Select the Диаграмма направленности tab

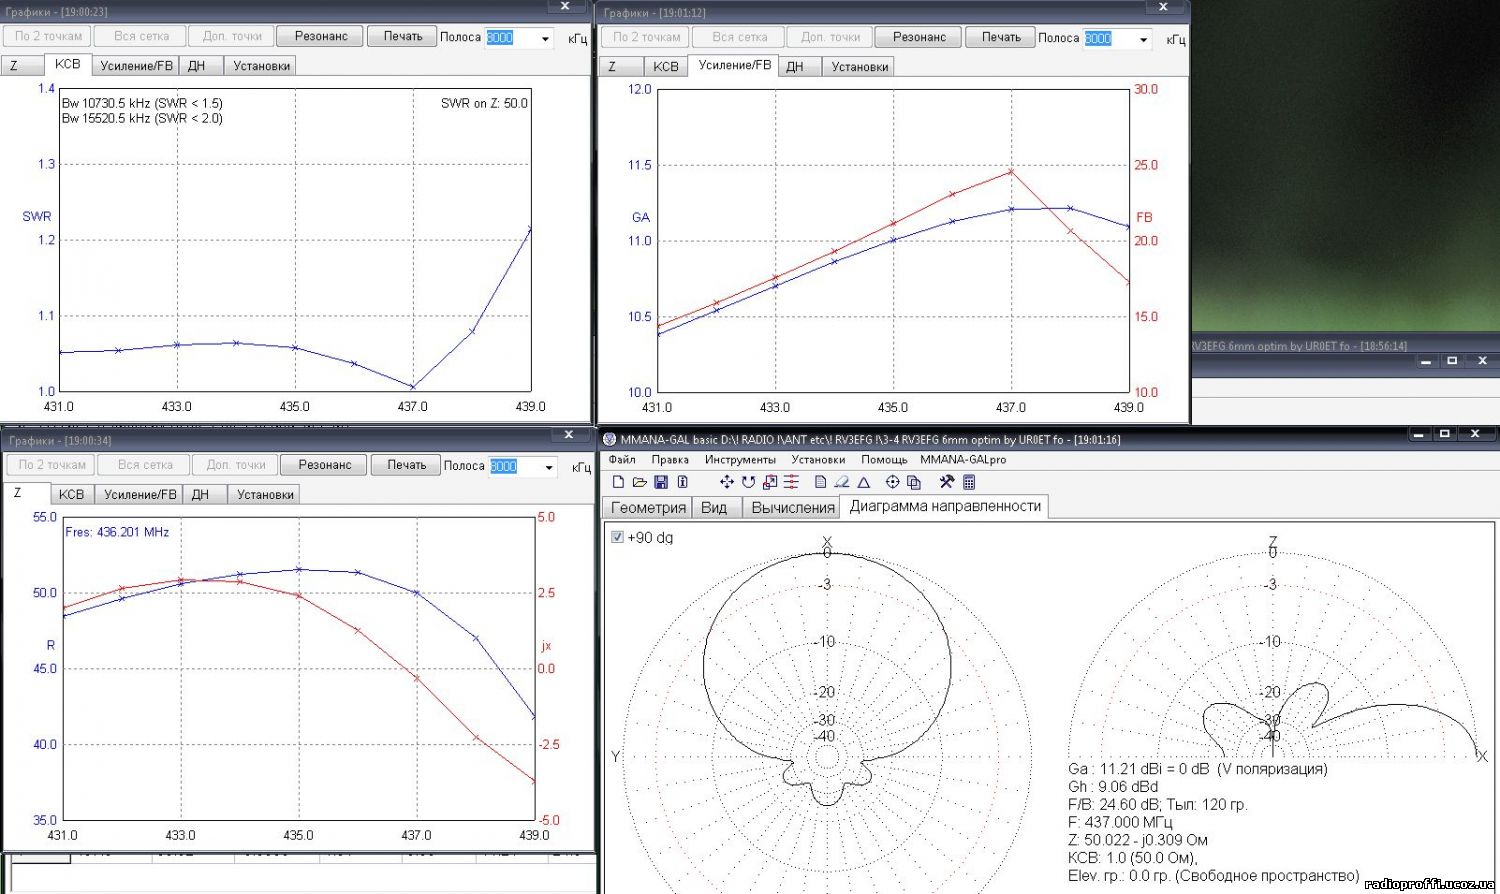[945, 506]
